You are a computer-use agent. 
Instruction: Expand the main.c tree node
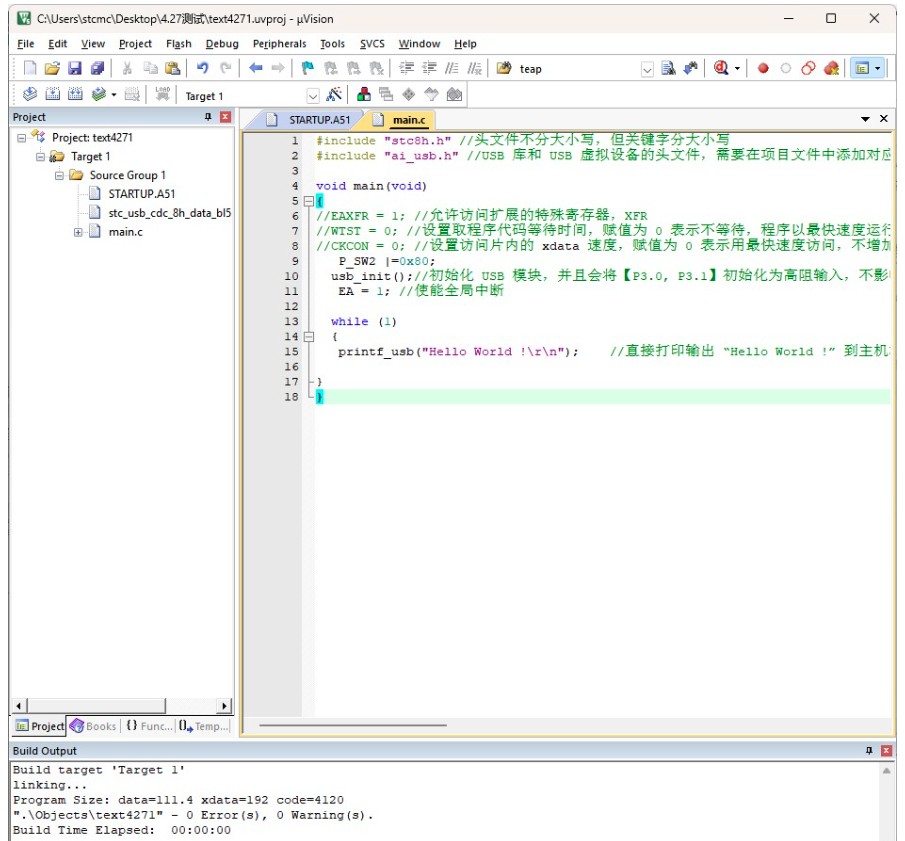pos(78,232)
